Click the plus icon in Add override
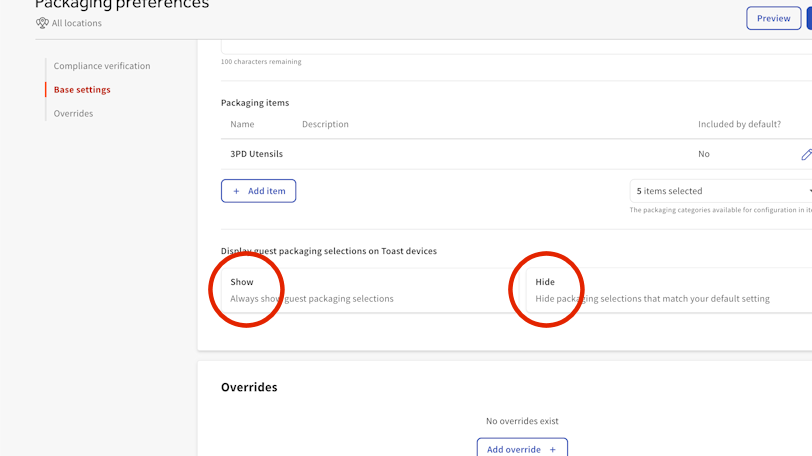812x456 pixels. 552,450
